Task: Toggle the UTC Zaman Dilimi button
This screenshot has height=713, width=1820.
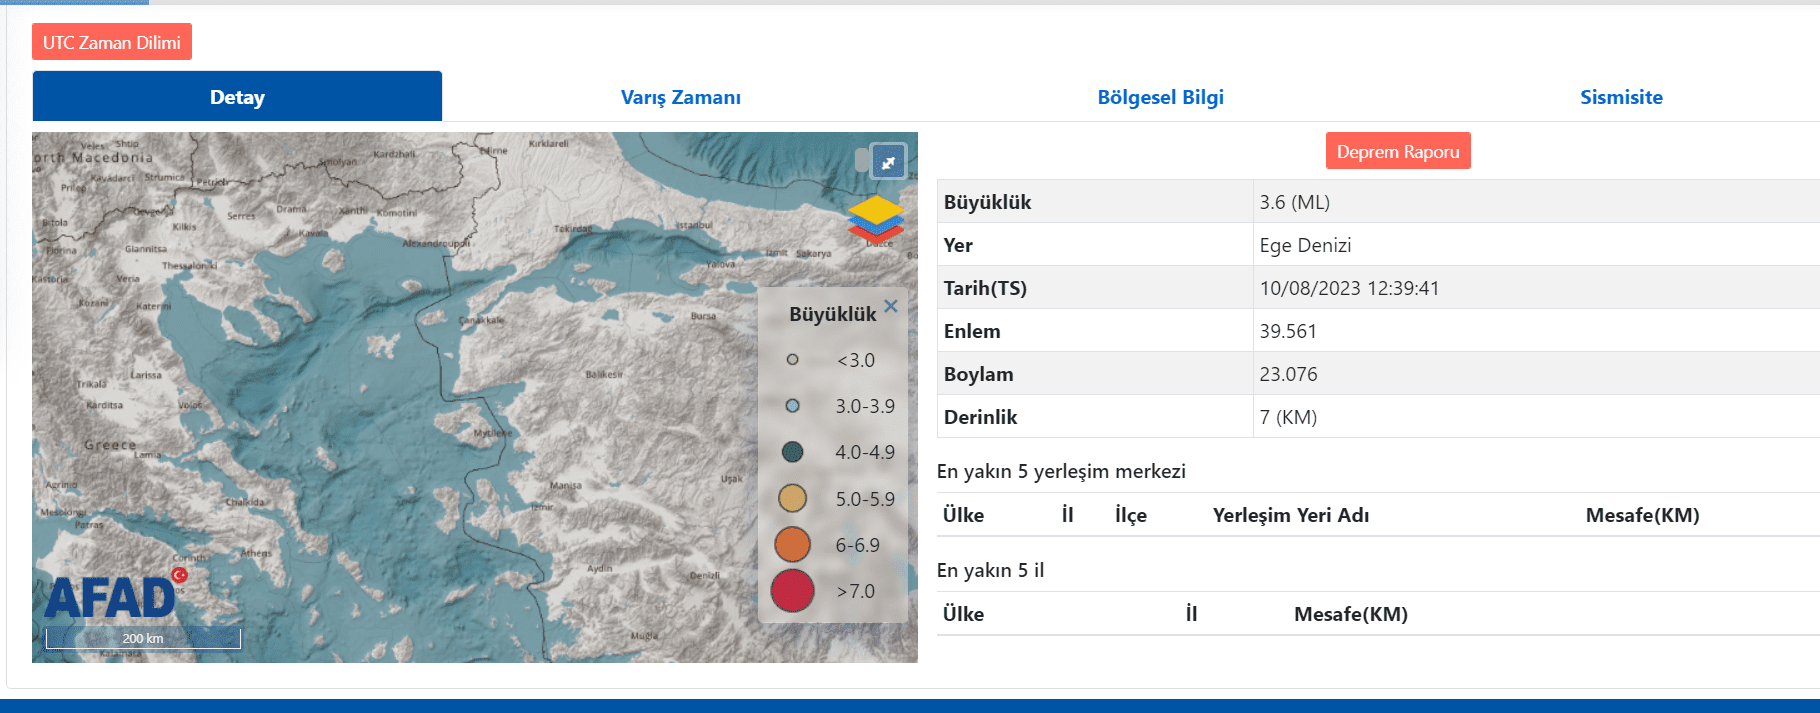Action: [112, 42]
